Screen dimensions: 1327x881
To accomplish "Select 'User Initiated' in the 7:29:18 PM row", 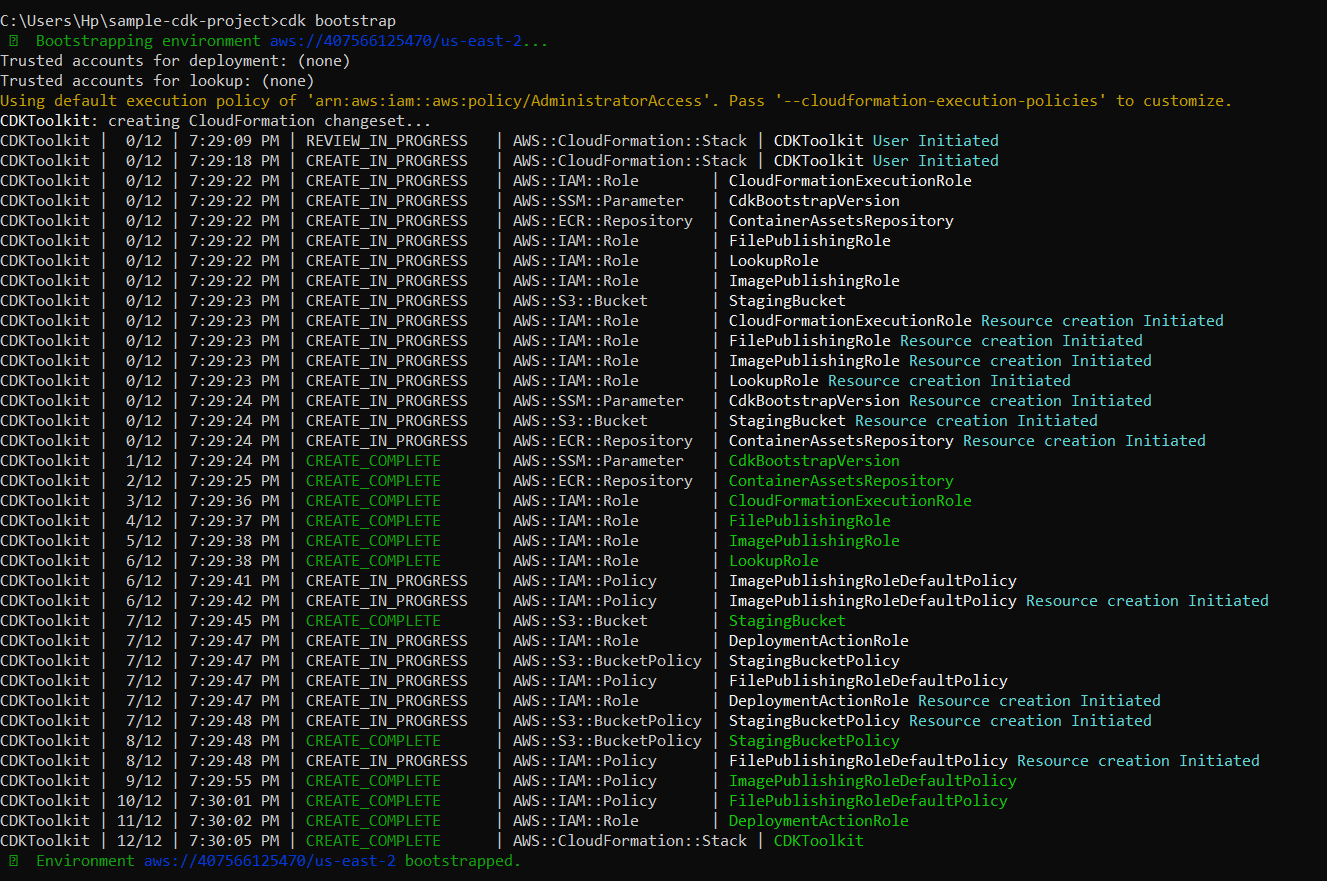I will coord(936,161).
